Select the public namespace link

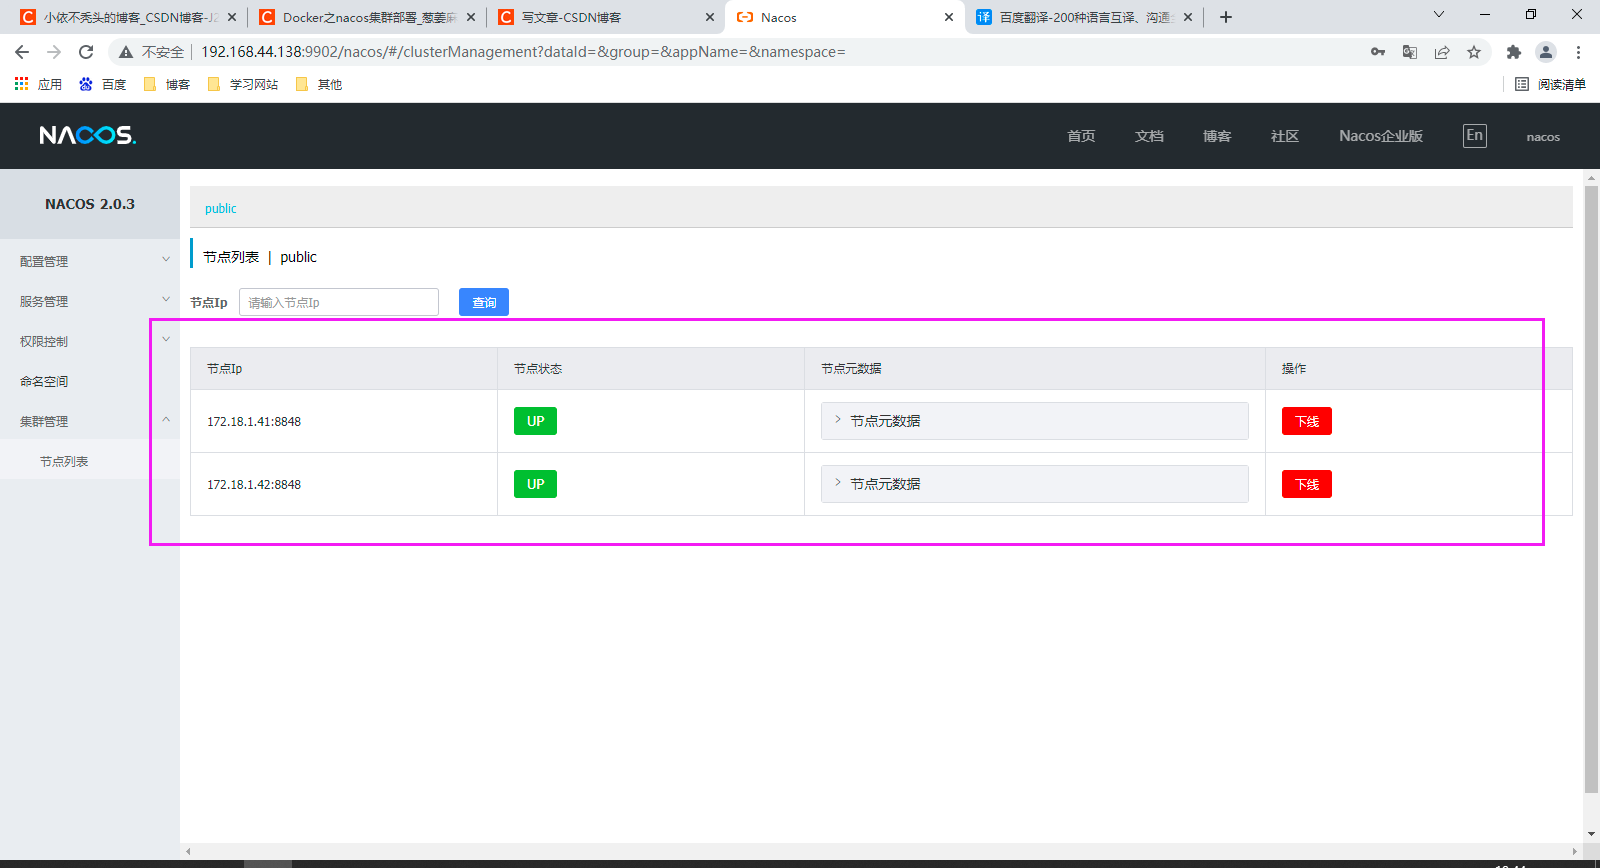click(221, 208)
